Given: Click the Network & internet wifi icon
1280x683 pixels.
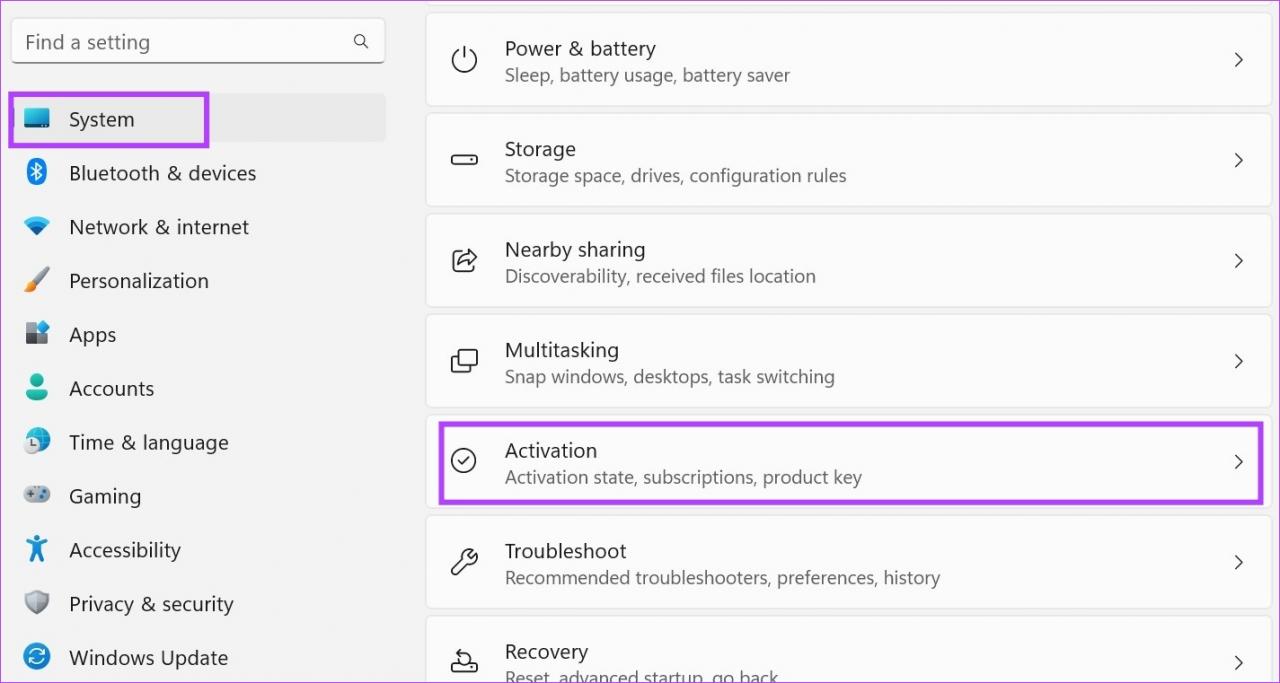Looking at the screenshot, I should point(37,227).
